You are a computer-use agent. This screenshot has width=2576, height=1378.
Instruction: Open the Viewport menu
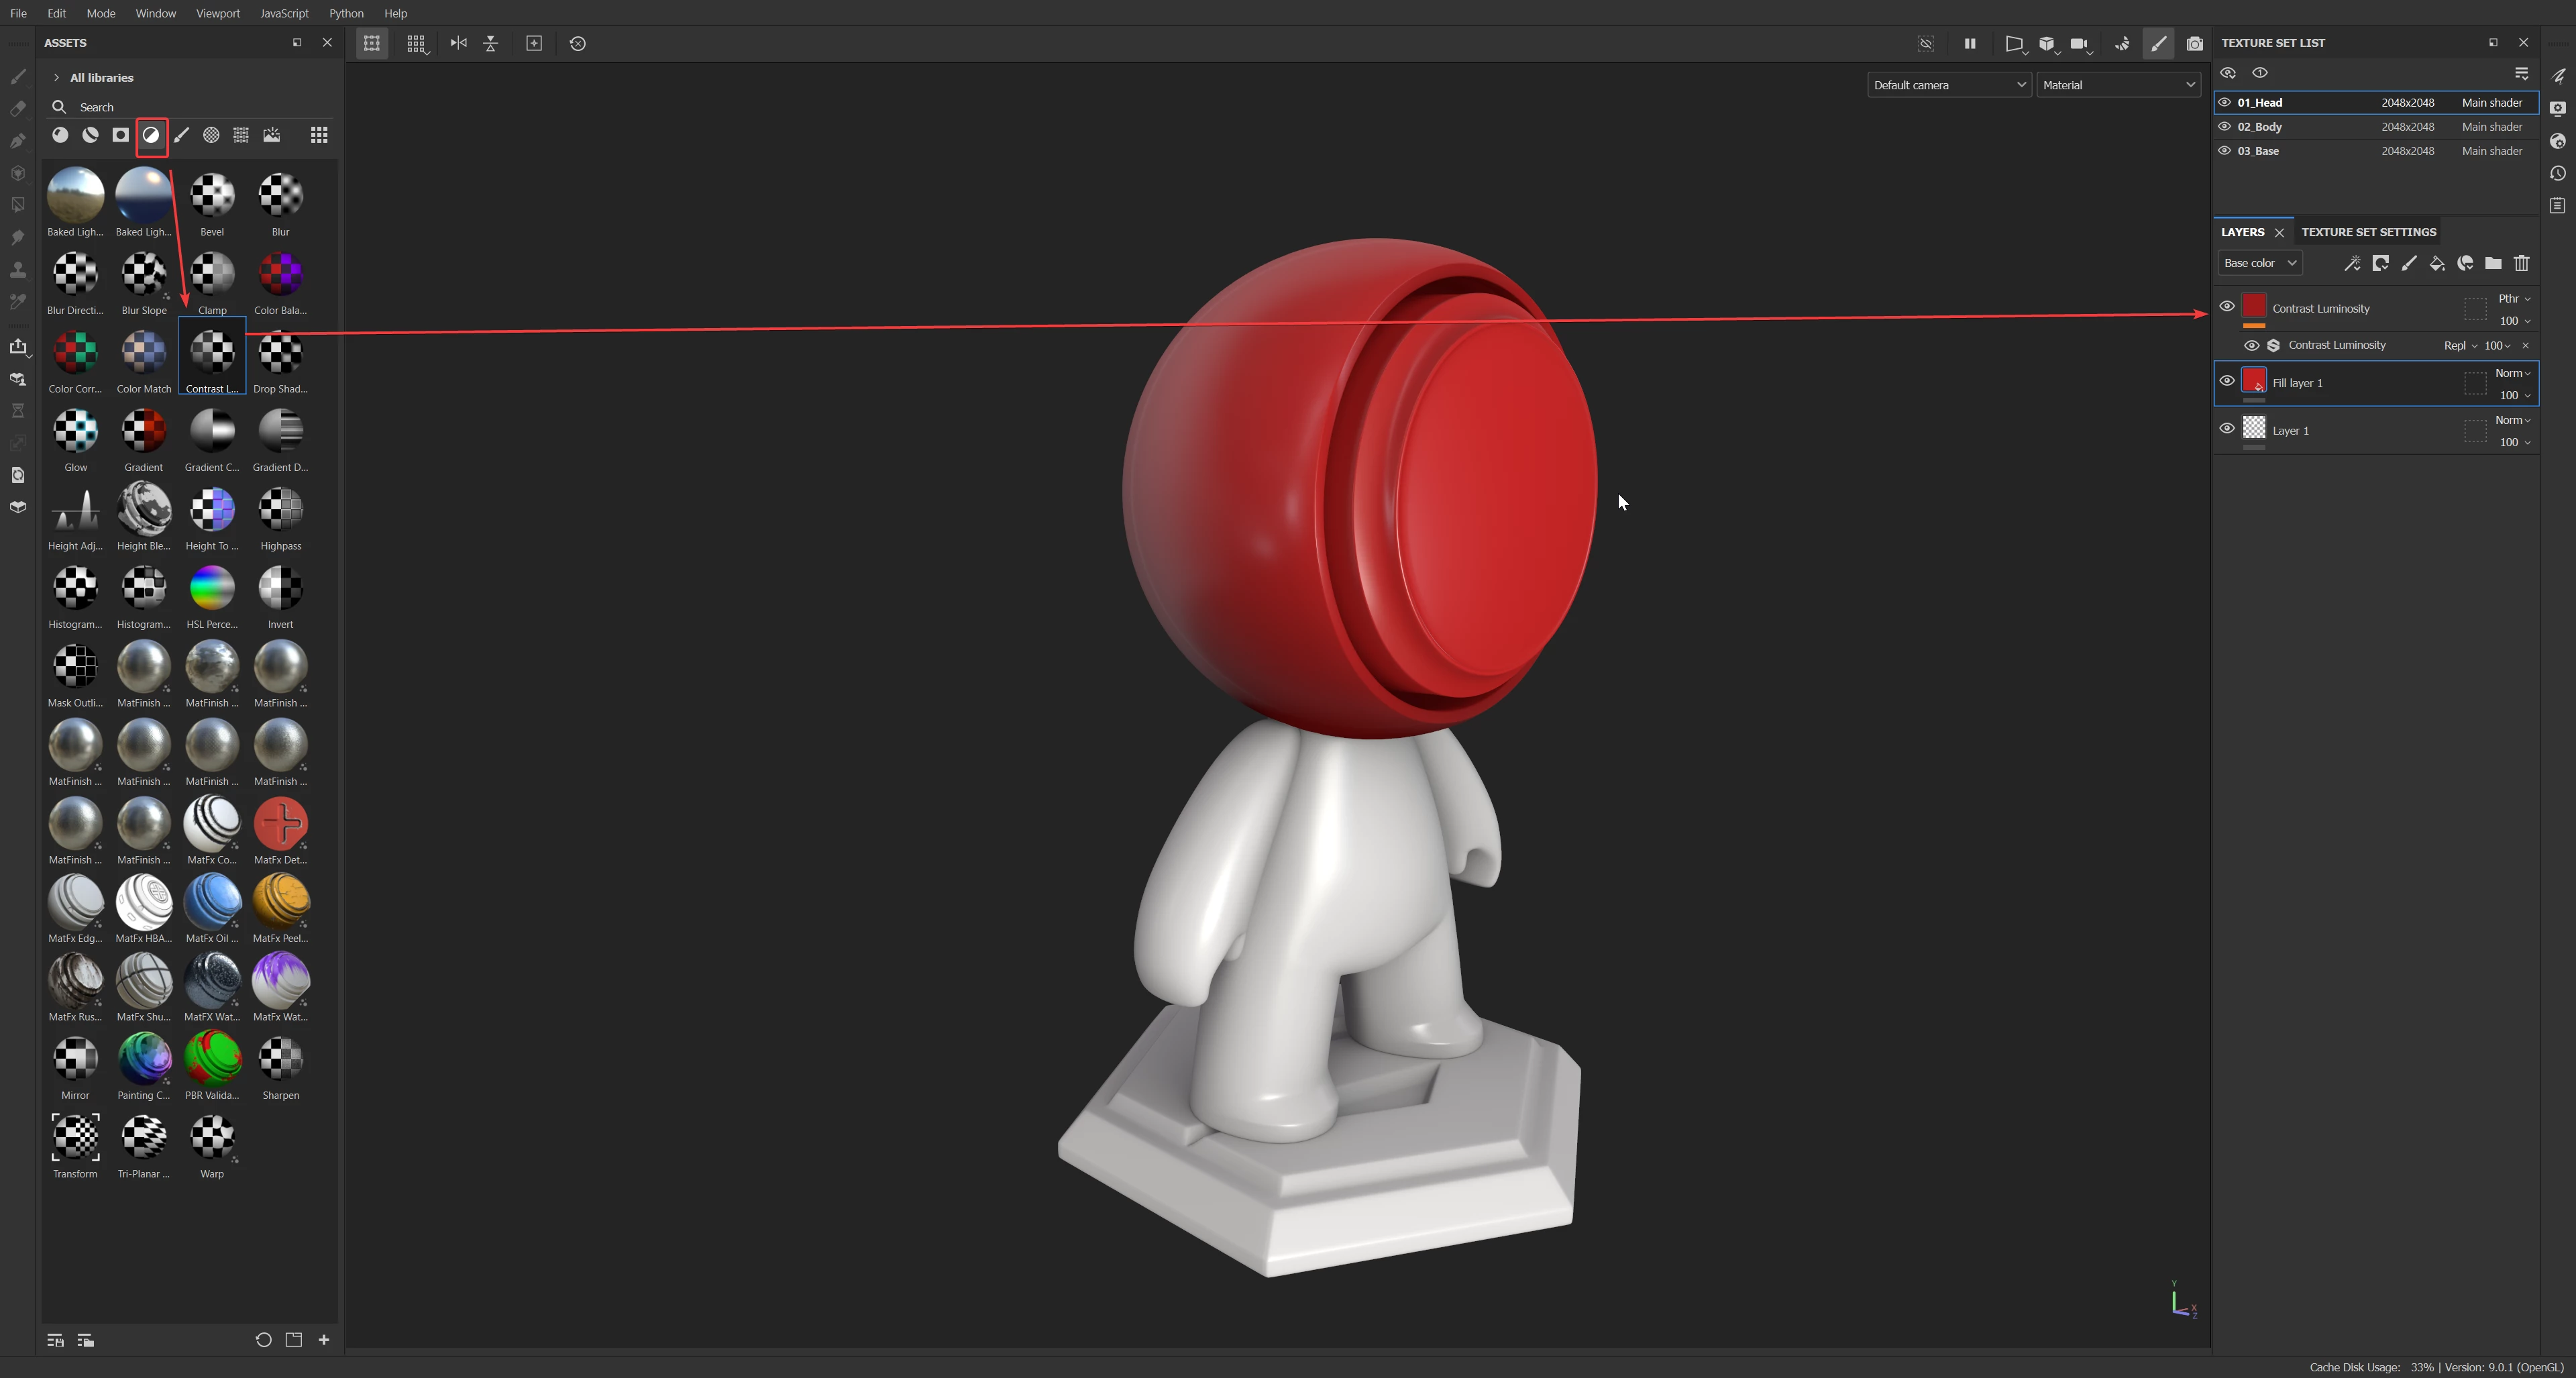point(217,13)
